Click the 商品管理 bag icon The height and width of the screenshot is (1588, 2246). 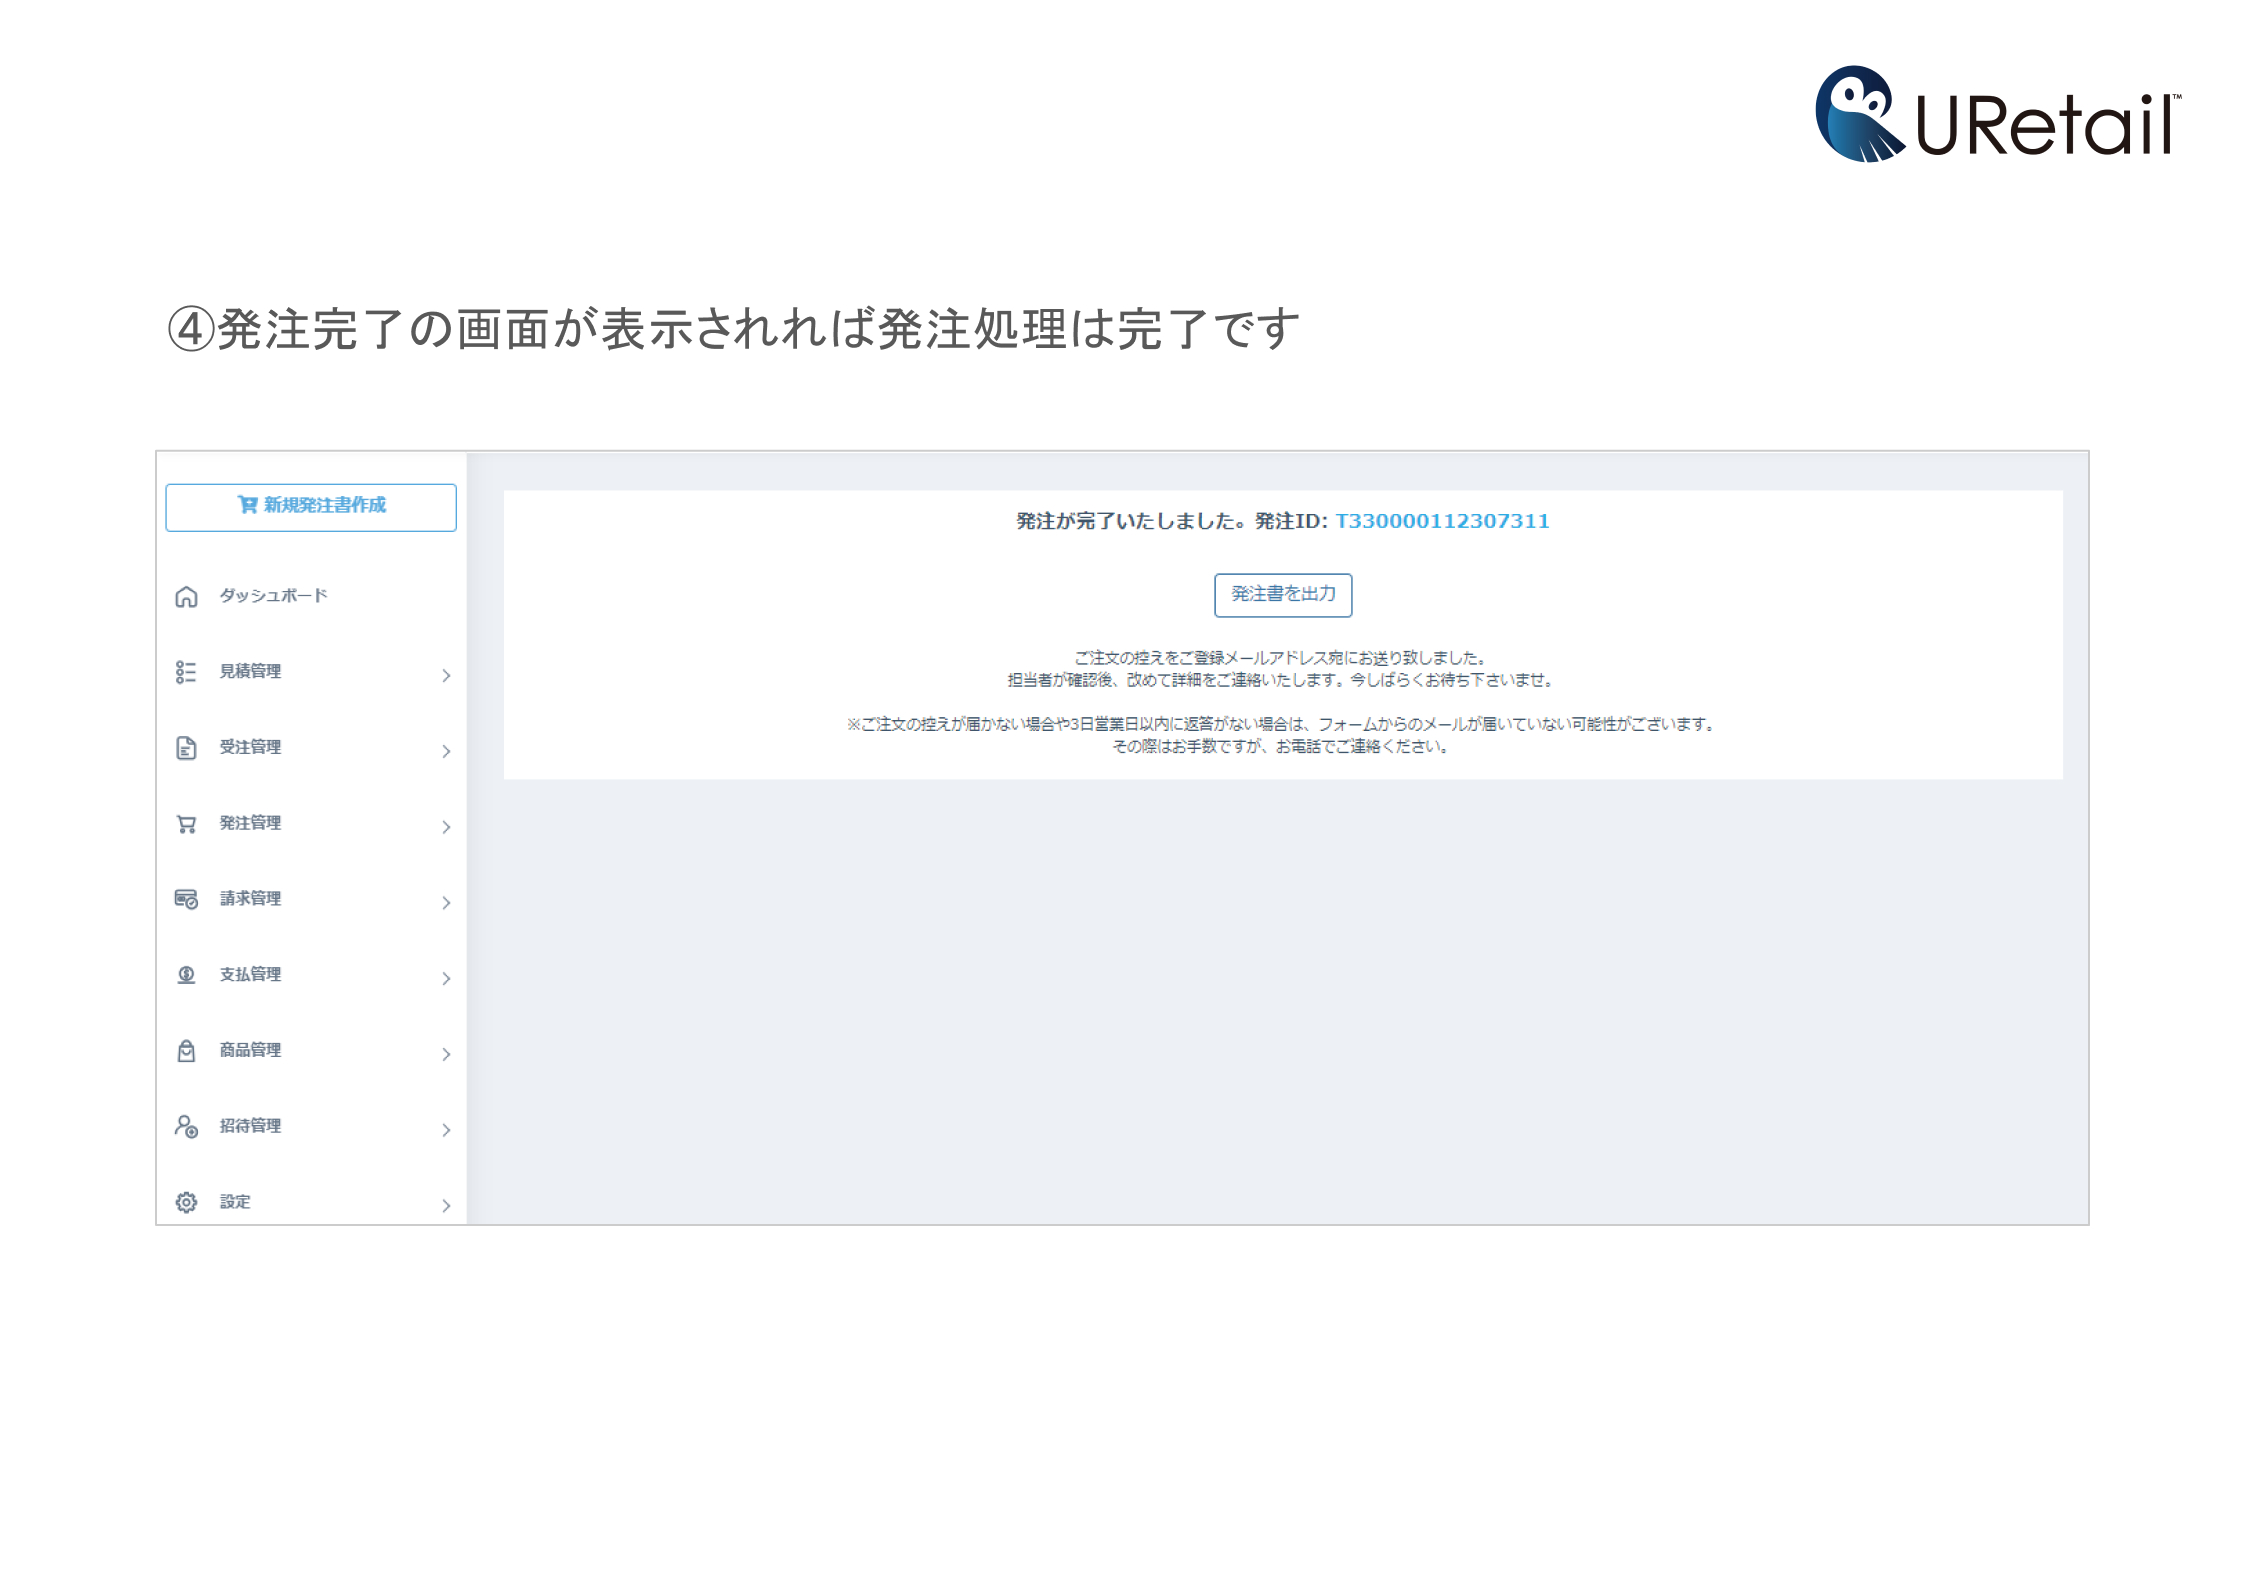(x=186, y=1051)
